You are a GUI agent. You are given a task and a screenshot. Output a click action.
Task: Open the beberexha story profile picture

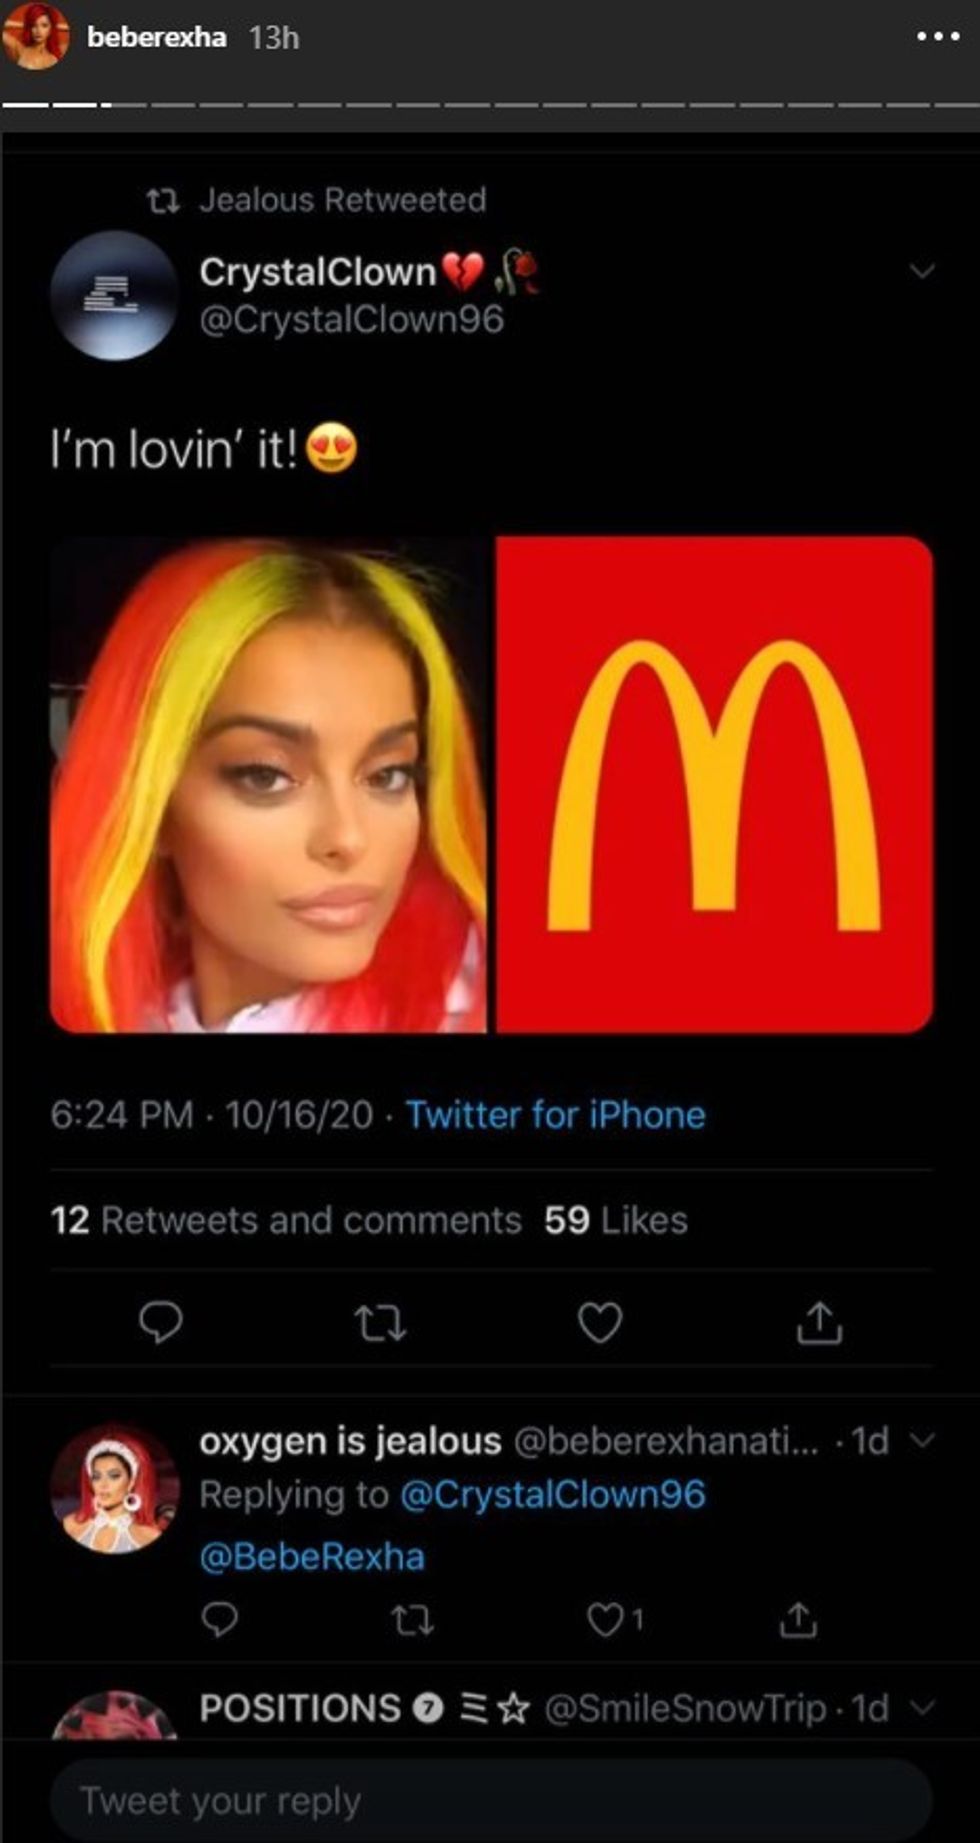[x=37, y=37]
